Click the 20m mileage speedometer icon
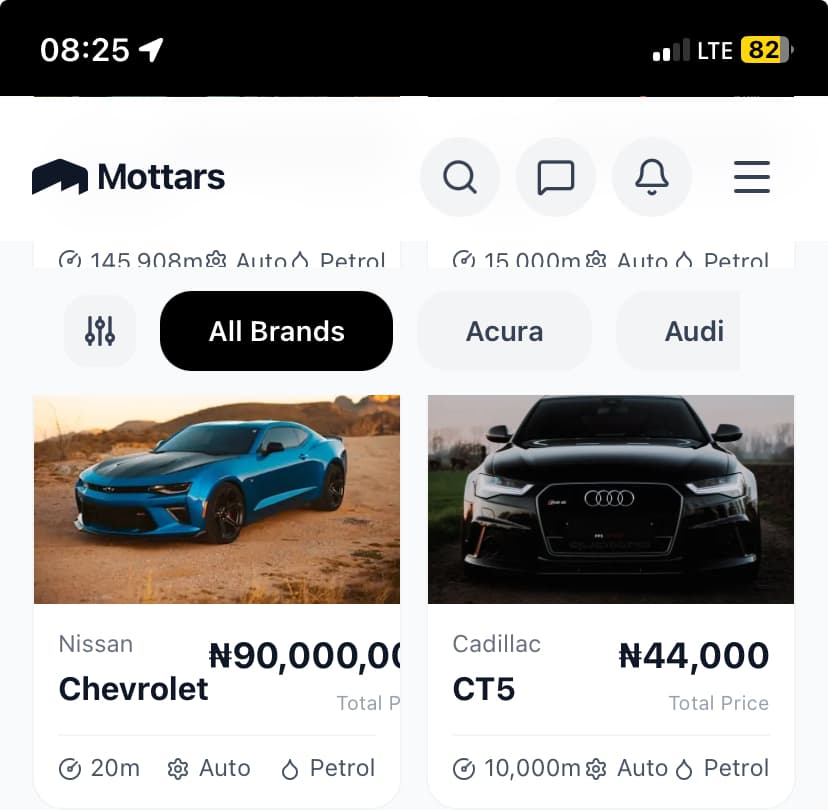 [x=70, y=769]
